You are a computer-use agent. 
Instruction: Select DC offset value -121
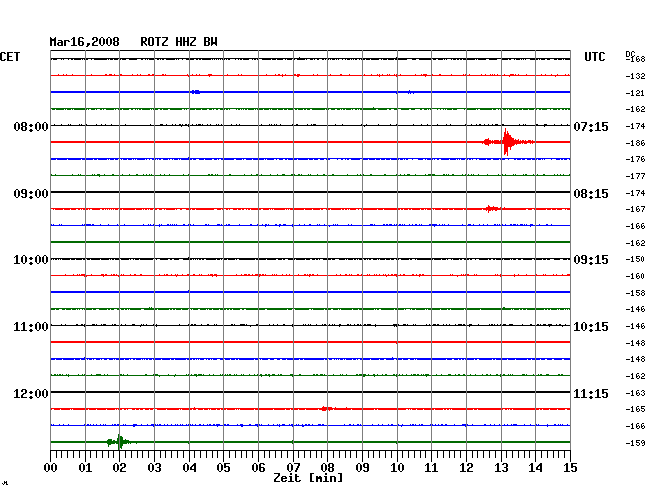(x=635, y=93)
